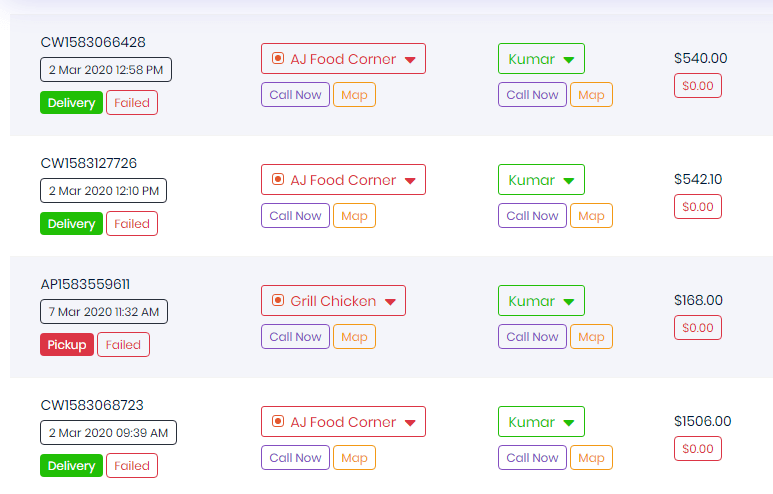Open AJ Food Corner dropdown for order CW1583066428

coord(343,59)
